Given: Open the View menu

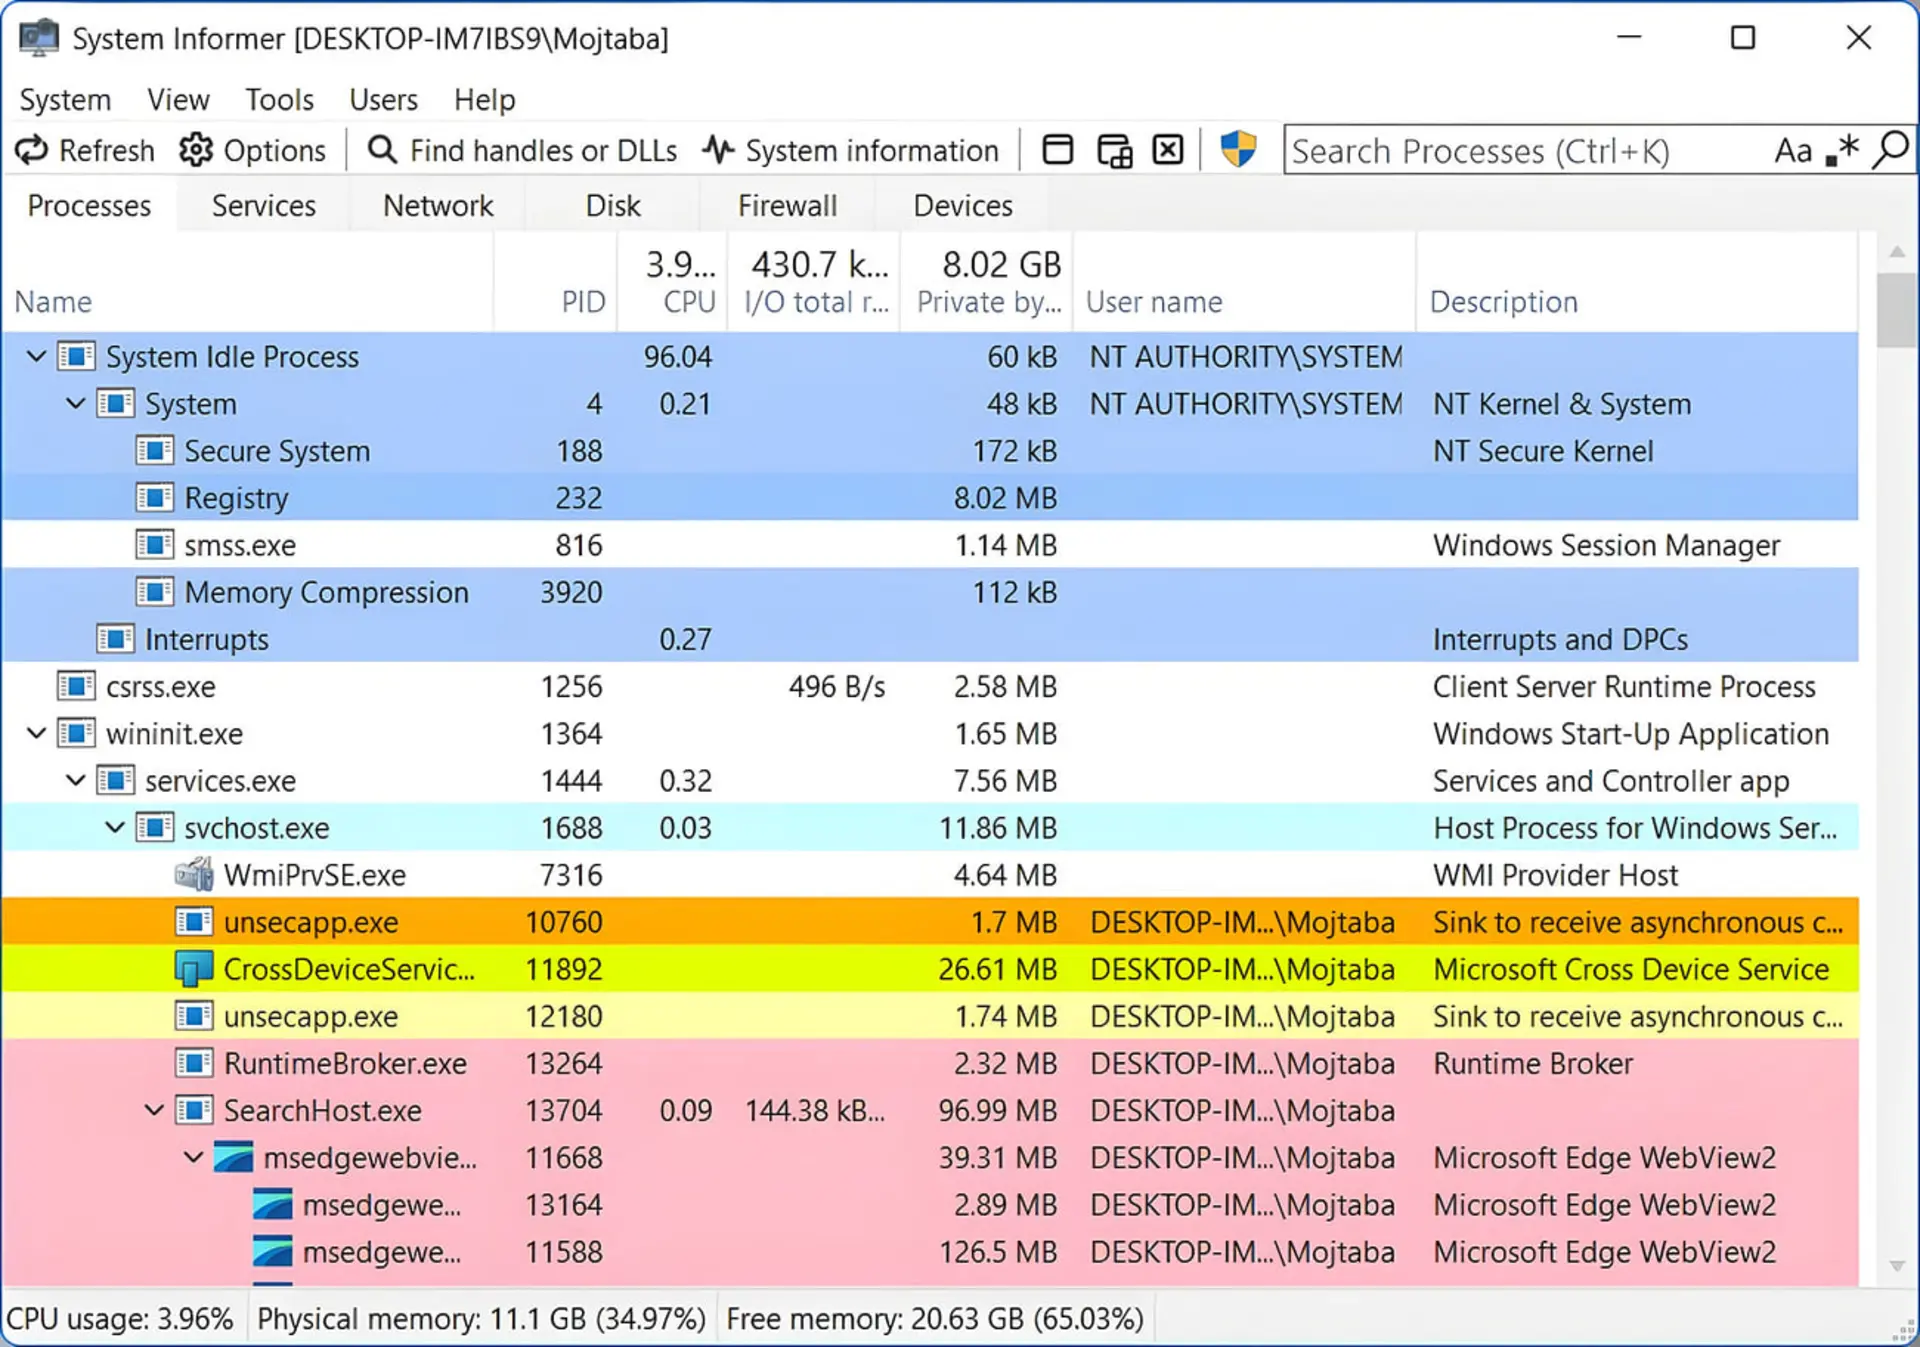Looking at the screenshot, I should point(178,100).
